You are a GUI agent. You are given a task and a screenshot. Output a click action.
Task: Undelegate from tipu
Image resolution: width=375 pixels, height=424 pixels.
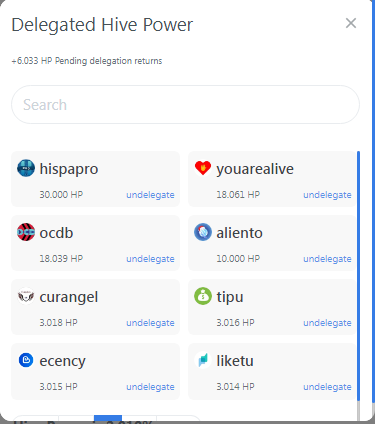[327, 323]
